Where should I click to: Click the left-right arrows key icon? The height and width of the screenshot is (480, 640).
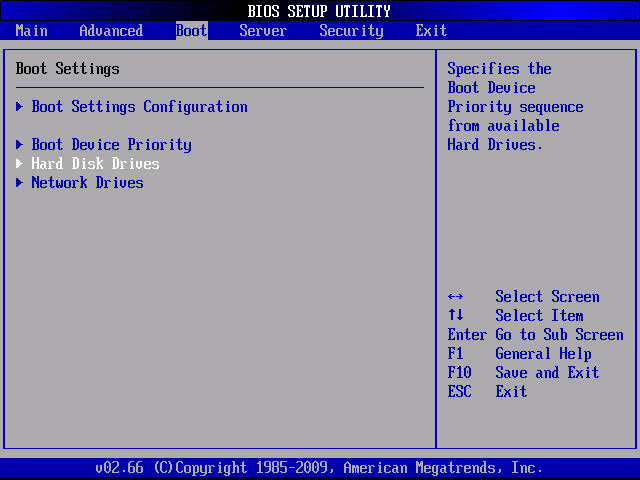tap(456, 297)
